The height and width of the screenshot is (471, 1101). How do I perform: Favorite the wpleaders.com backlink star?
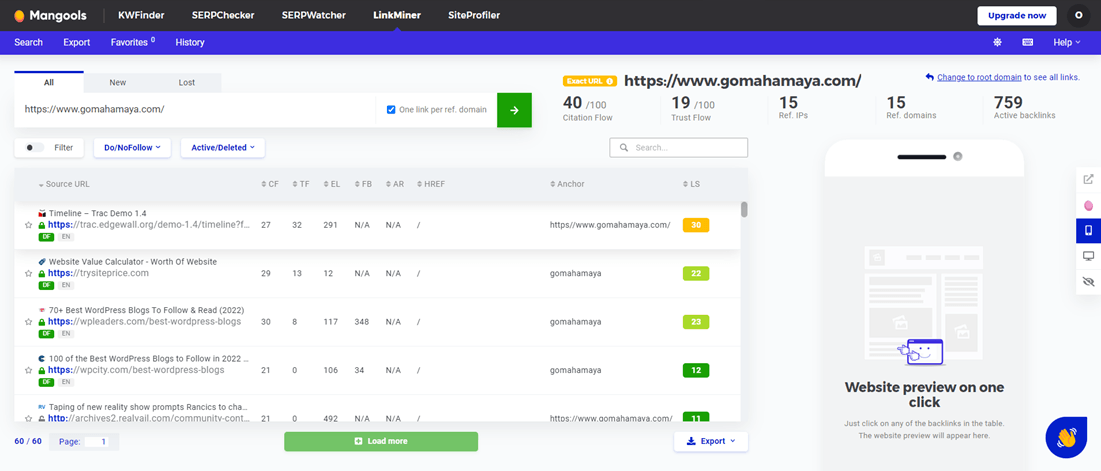(29, 321)
